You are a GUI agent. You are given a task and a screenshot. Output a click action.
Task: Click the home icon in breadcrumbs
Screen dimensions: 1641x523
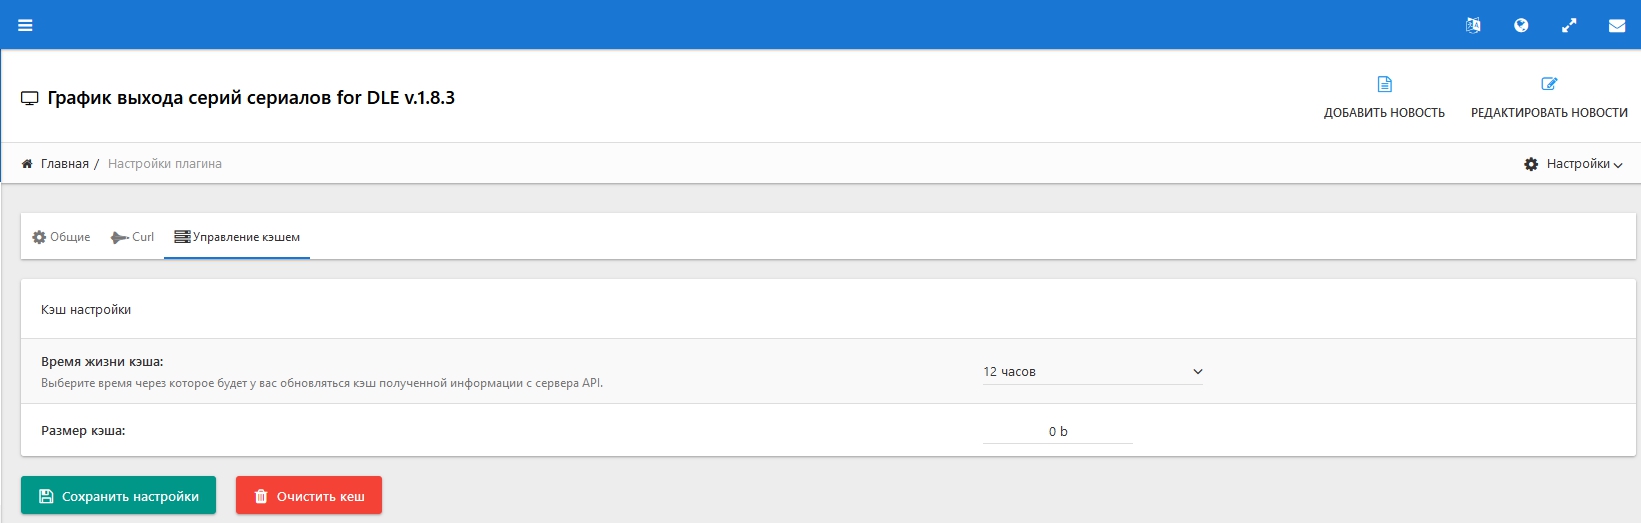27,163
